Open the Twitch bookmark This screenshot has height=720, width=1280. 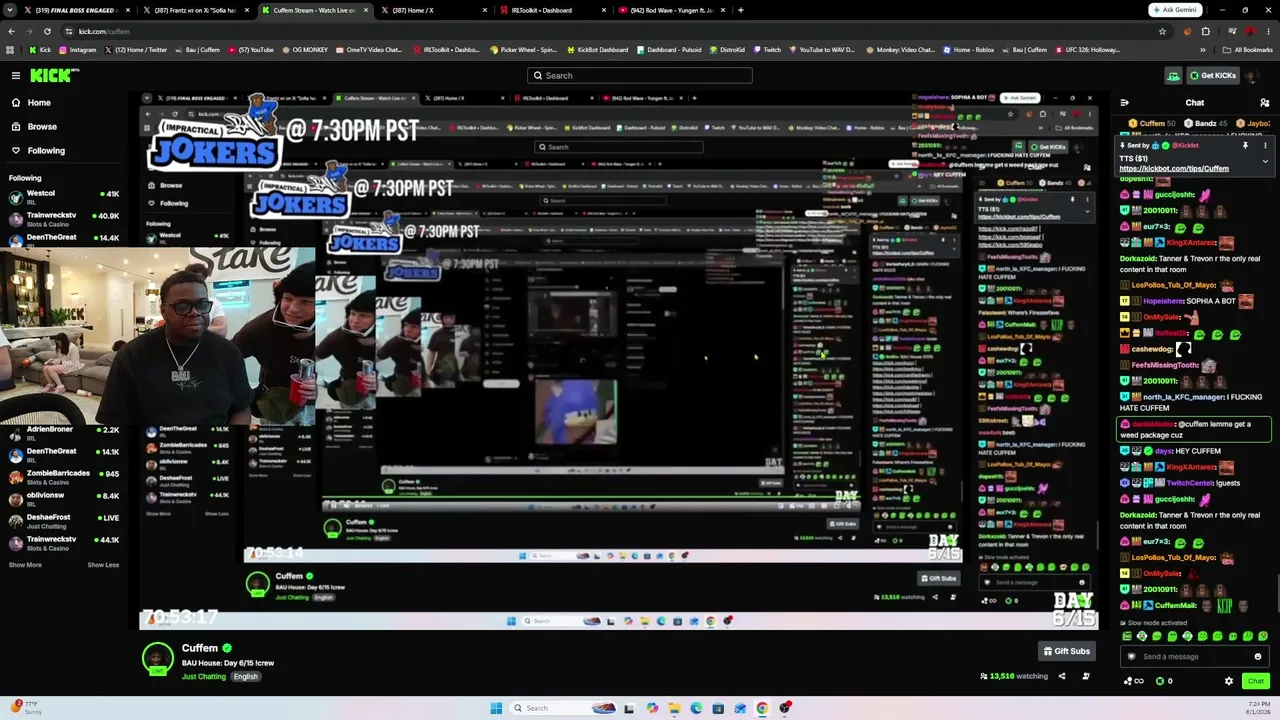click(x=767, y=49)
